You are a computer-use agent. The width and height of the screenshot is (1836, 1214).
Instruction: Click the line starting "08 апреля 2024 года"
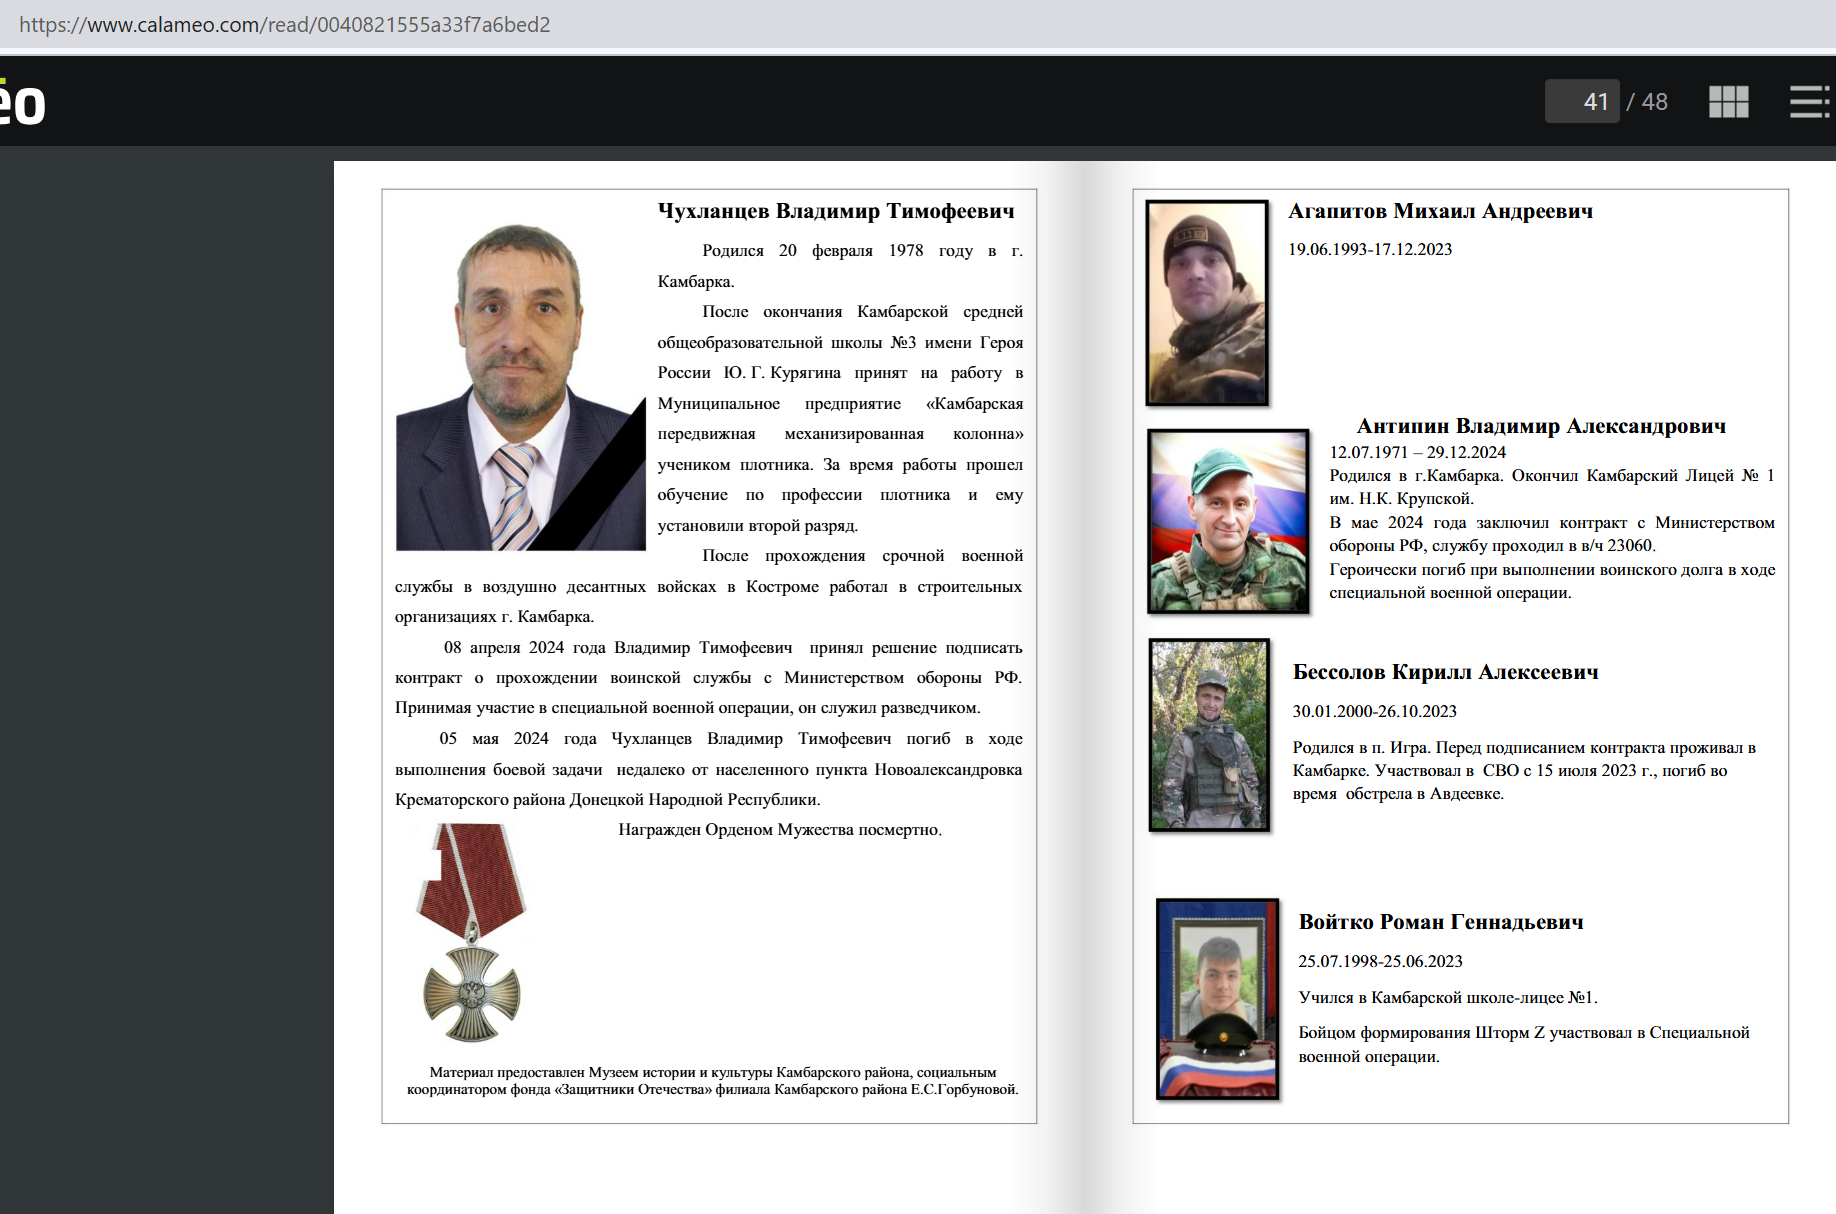[733, 647]
